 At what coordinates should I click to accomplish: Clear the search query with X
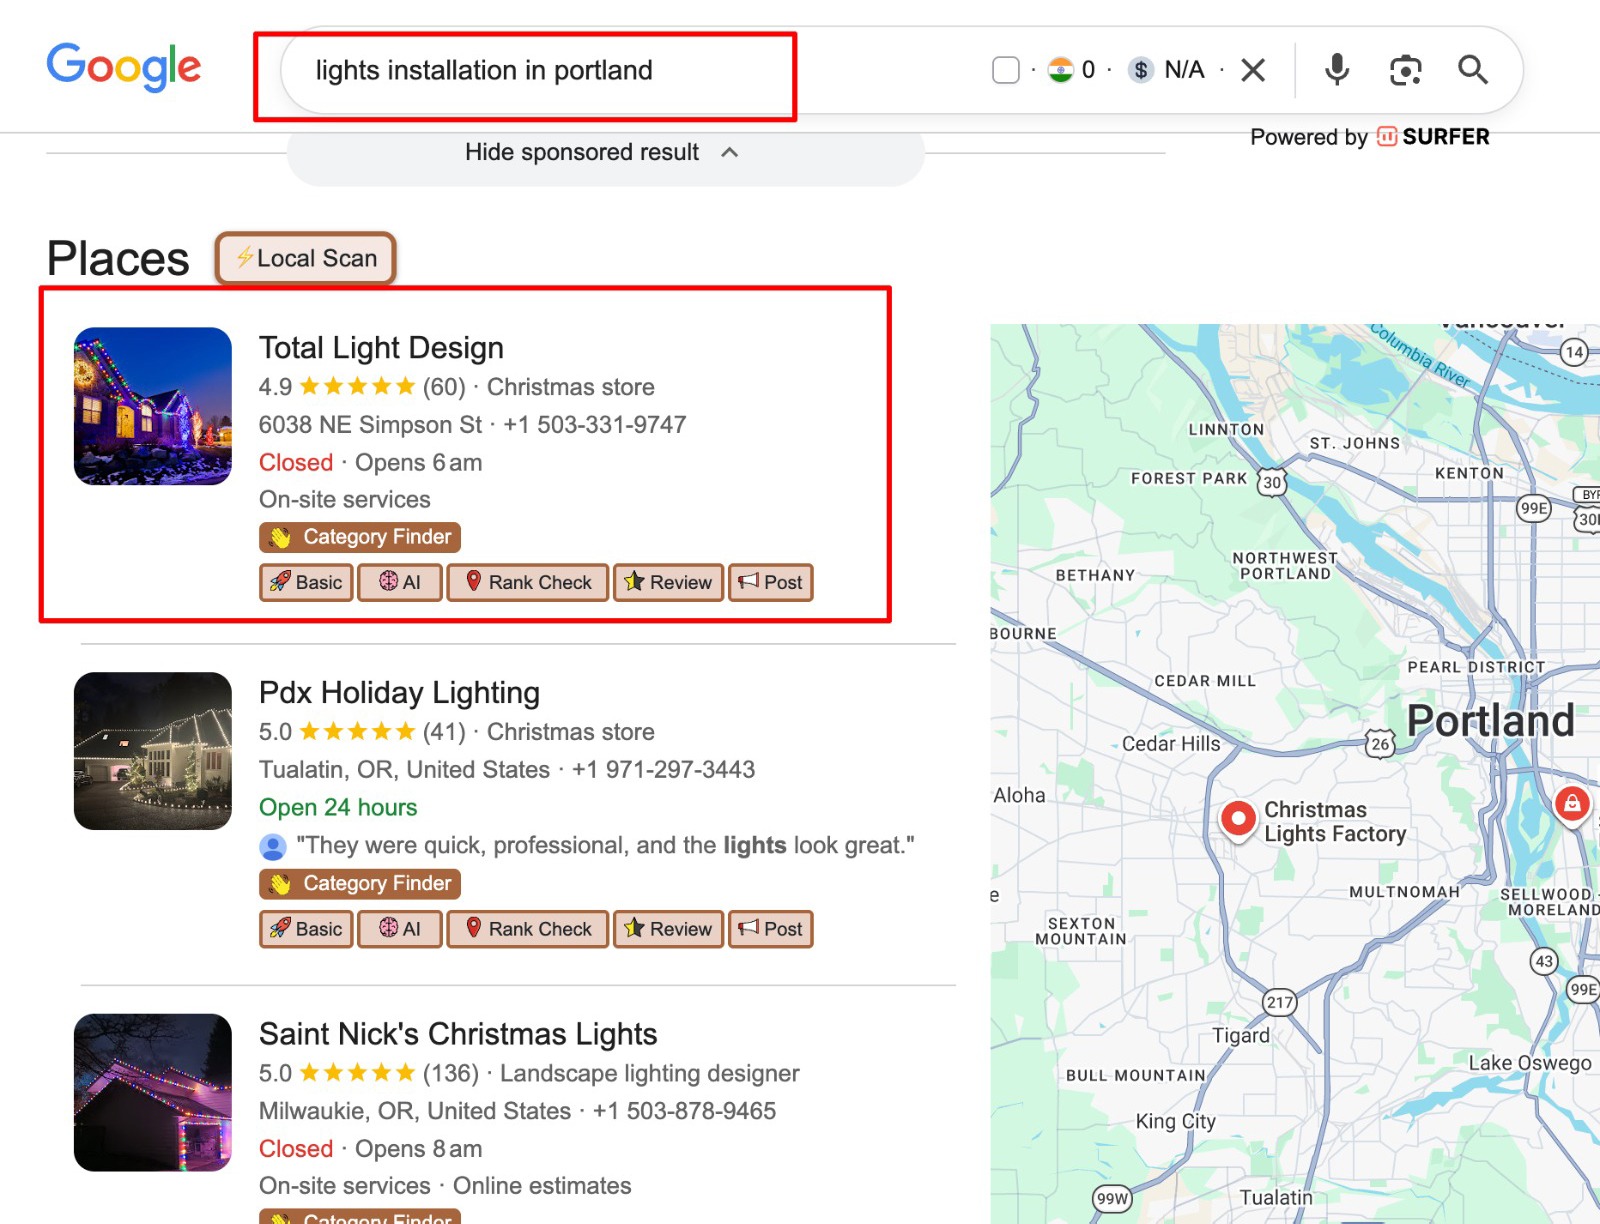(x=1253, y=70)
